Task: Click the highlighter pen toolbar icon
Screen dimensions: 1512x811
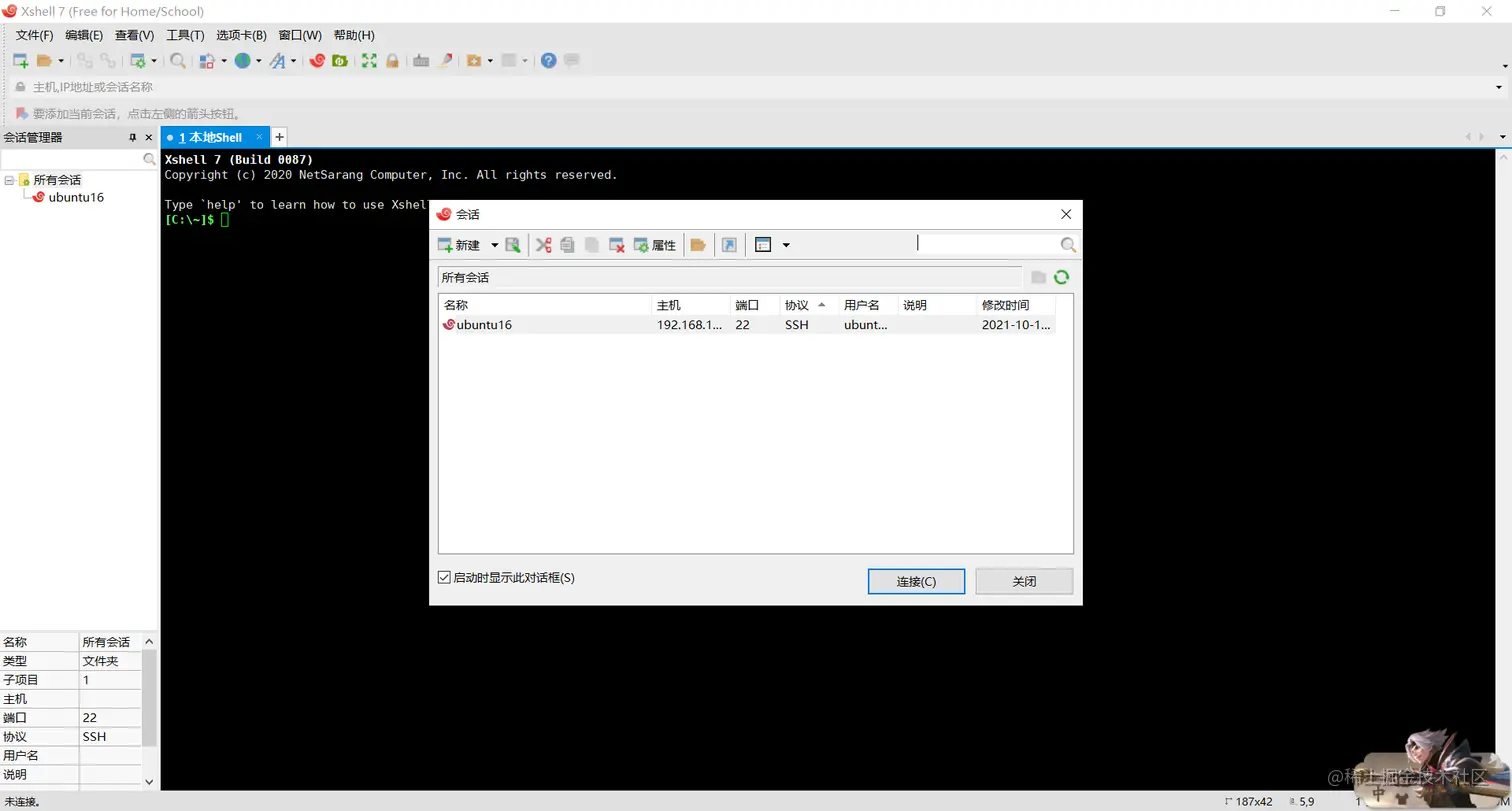Action: (x=444, y=61)
